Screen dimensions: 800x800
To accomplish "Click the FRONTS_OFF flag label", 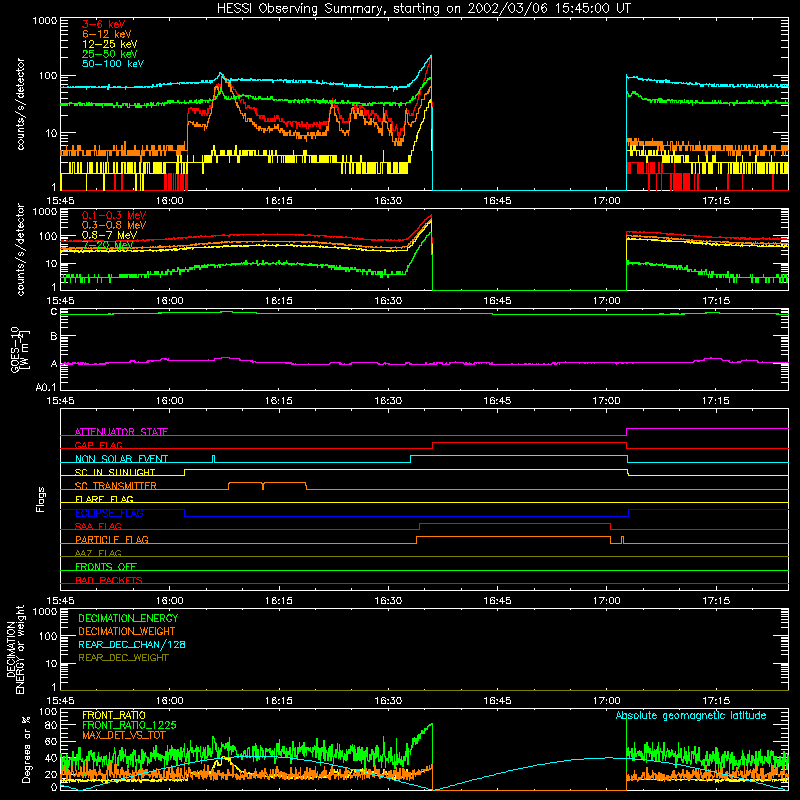I will tap(106, 566).
